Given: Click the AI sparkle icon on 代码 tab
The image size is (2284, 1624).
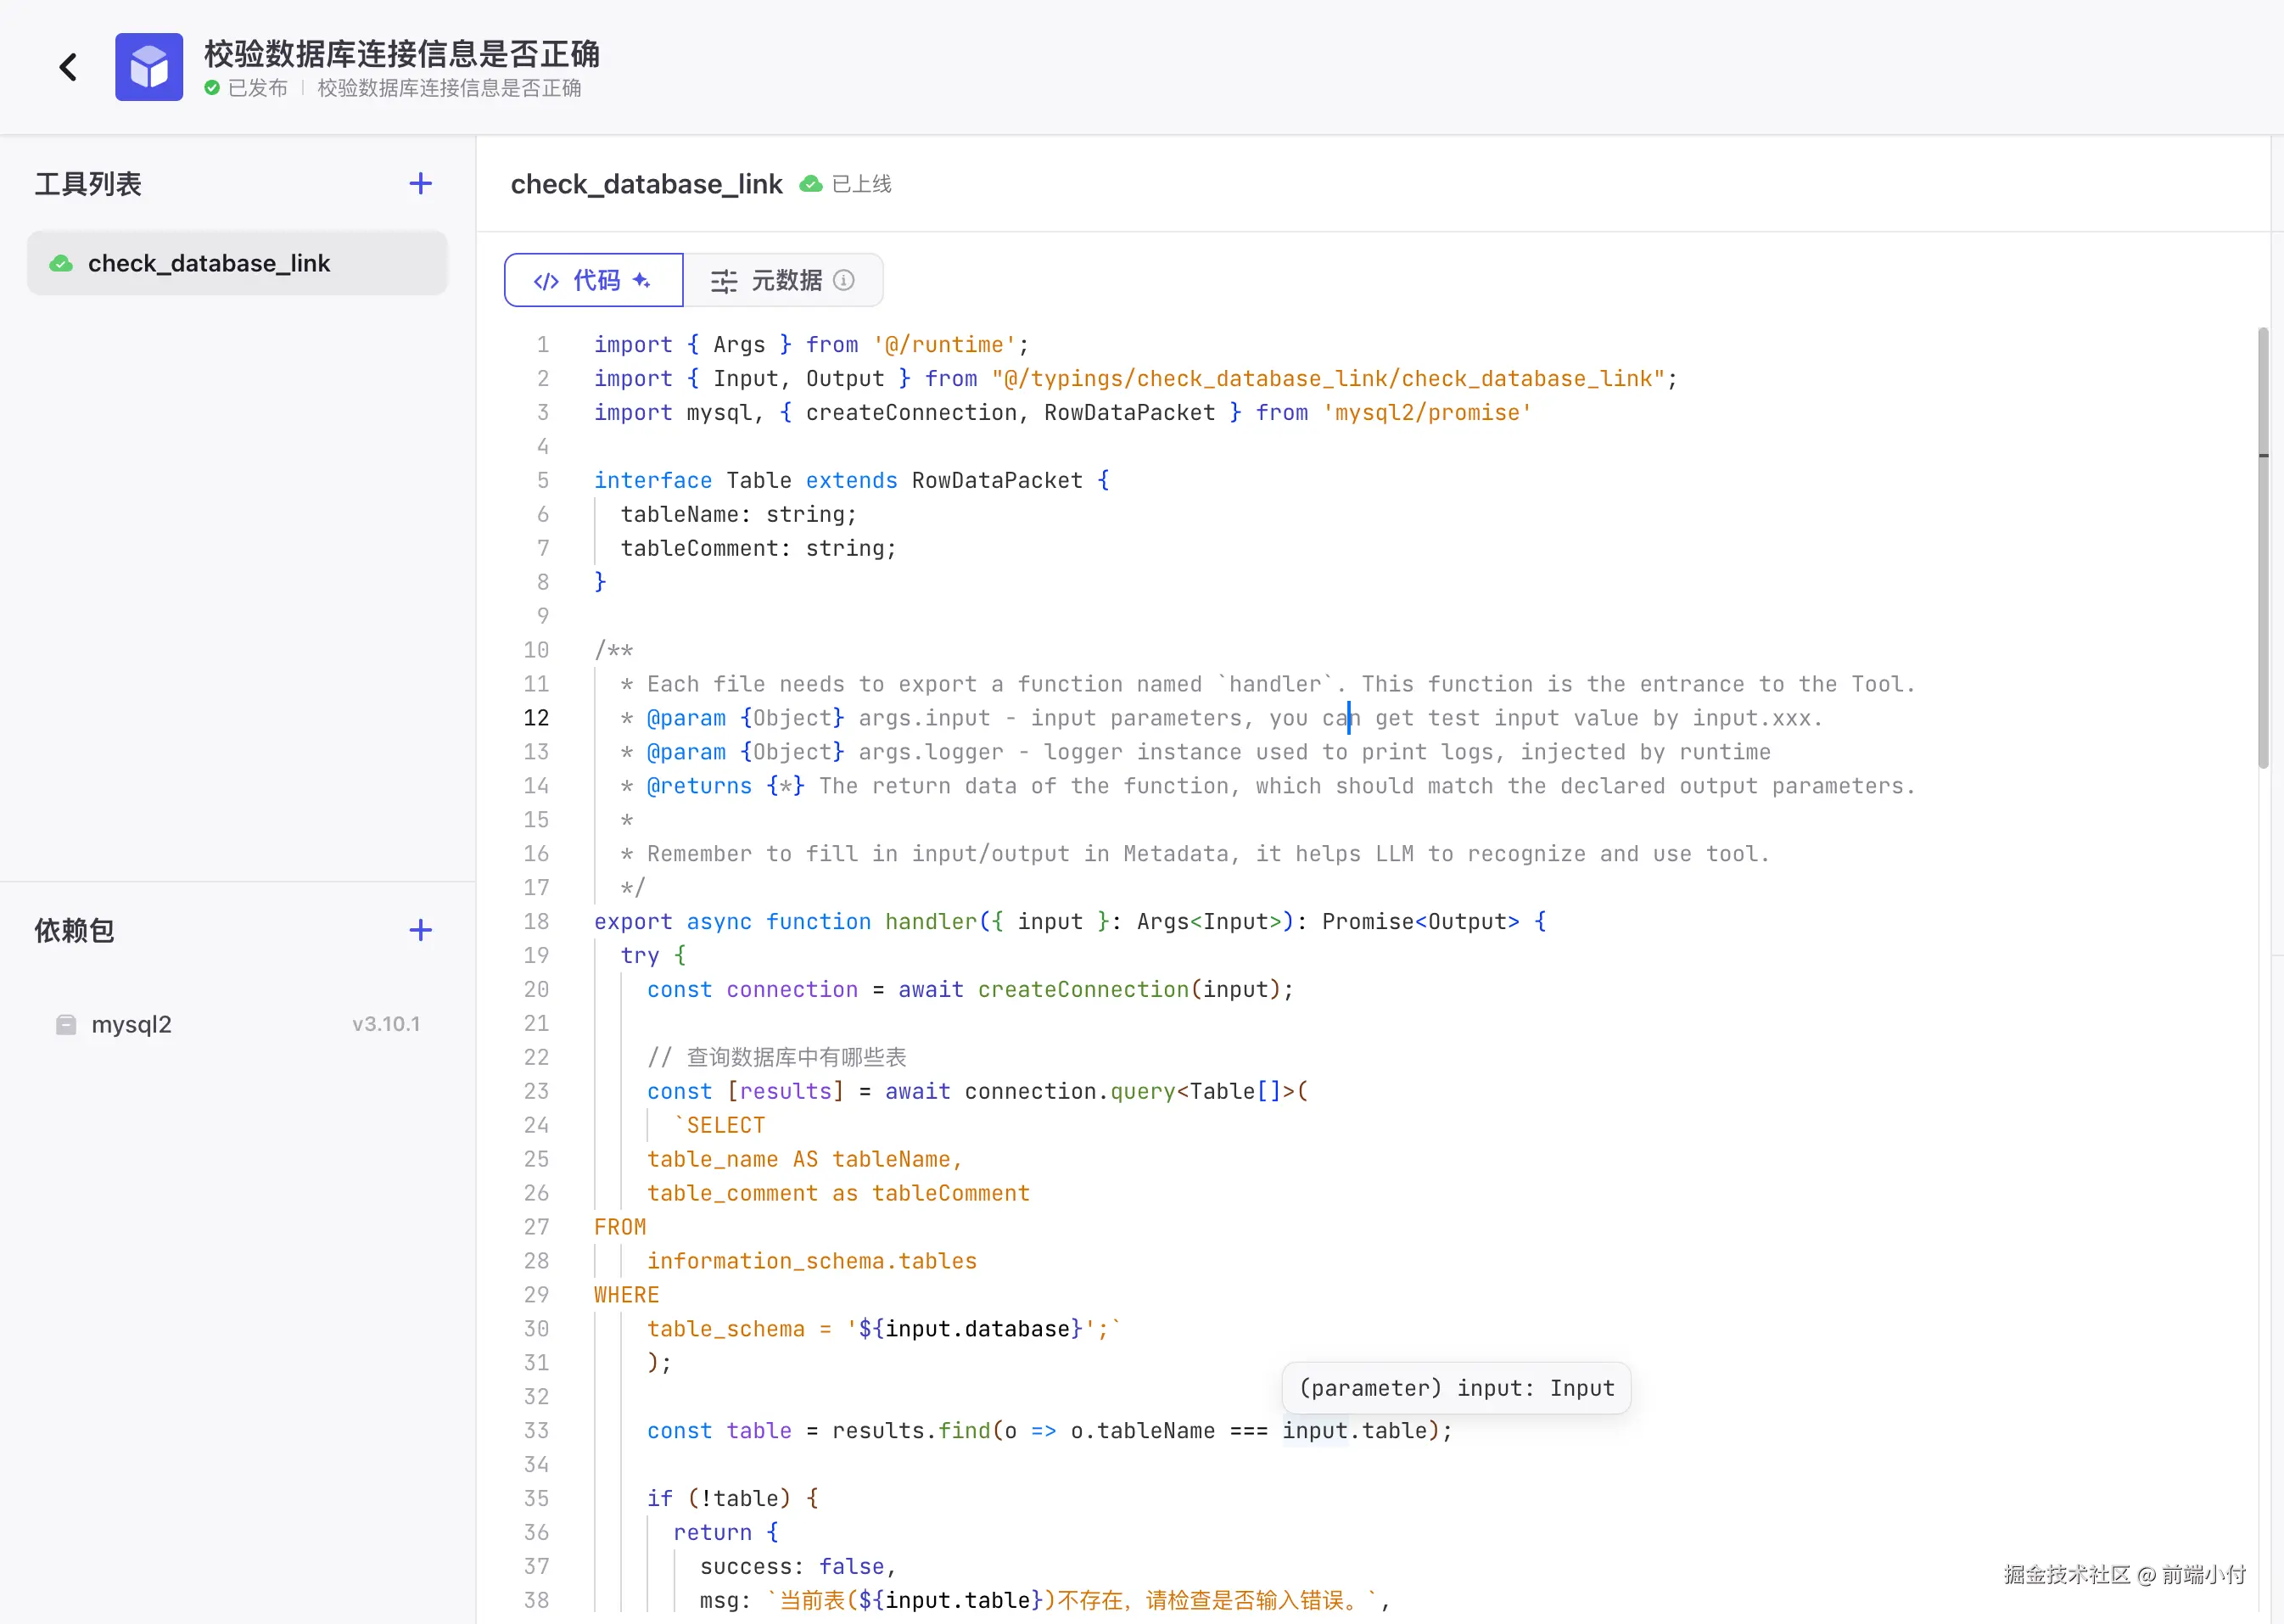Looking at the screenshot, I should (642, 280).
